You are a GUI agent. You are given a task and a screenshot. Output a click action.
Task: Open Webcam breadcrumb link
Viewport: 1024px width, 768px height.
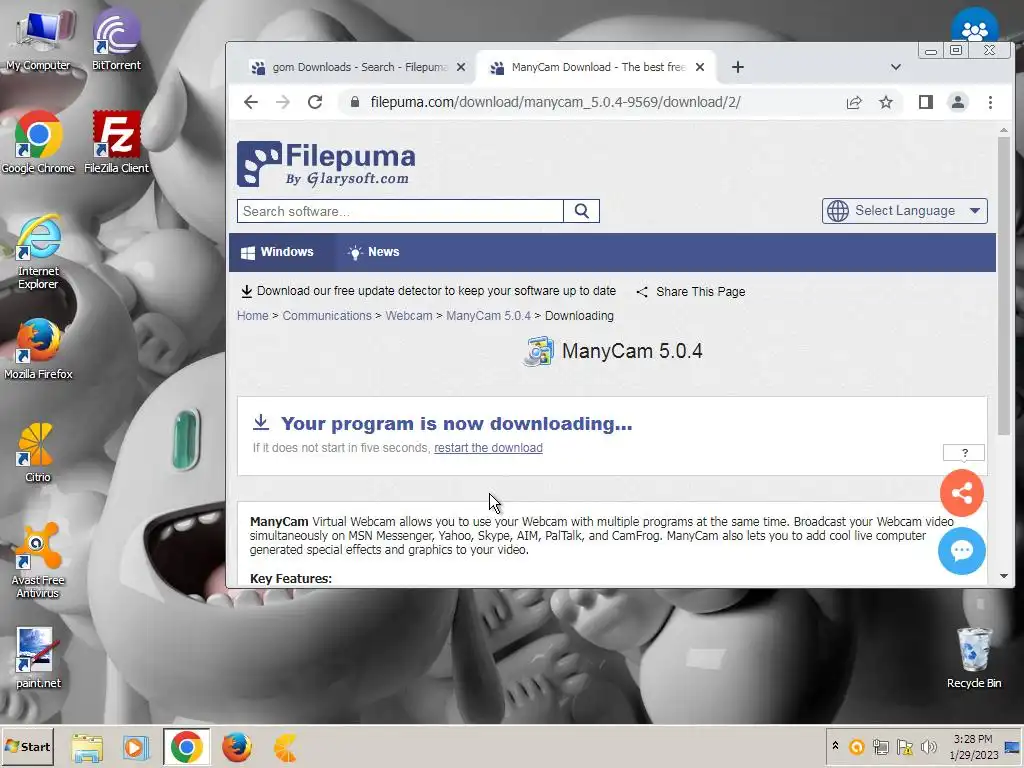click(409, 315)
